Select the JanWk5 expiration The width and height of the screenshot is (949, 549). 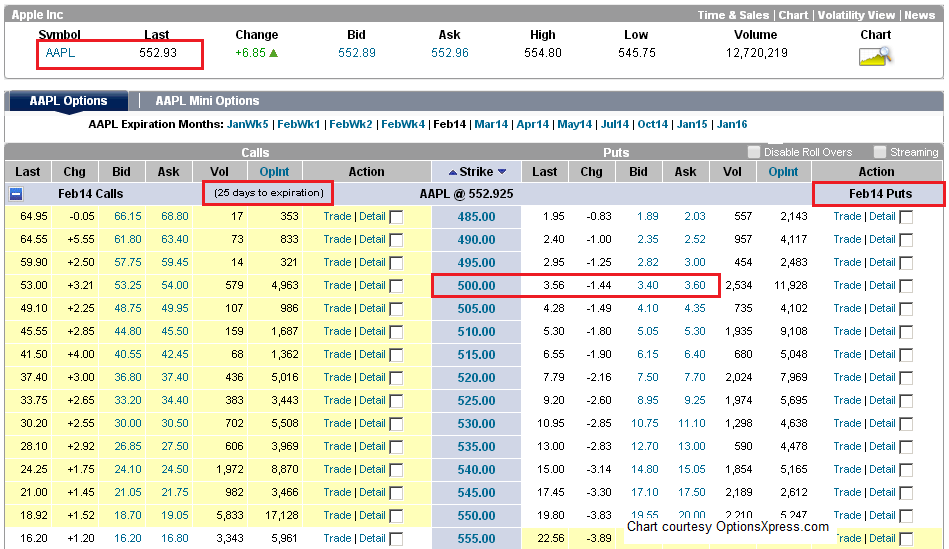point(247,124)
